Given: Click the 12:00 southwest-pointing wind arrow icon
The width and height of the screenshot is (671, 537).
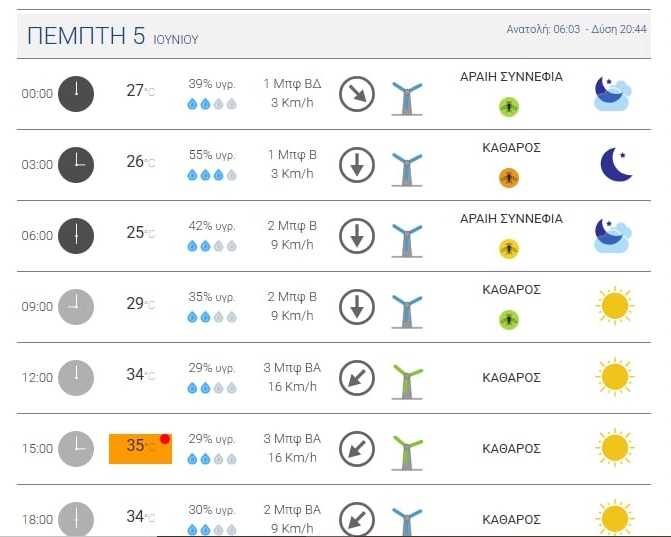Looking at the screenshot, I should 357,378.
